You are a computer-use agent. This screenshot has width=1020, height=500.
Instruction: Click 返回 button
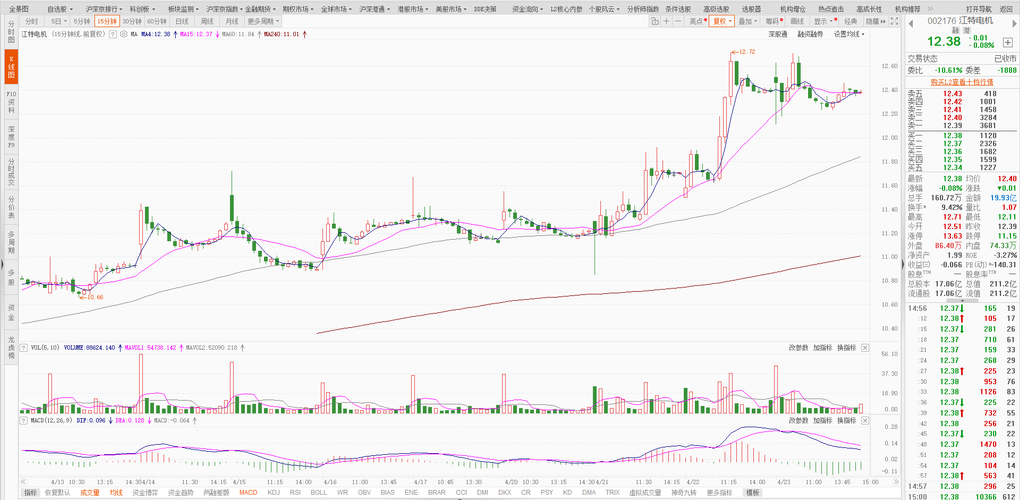[1006, 9]
